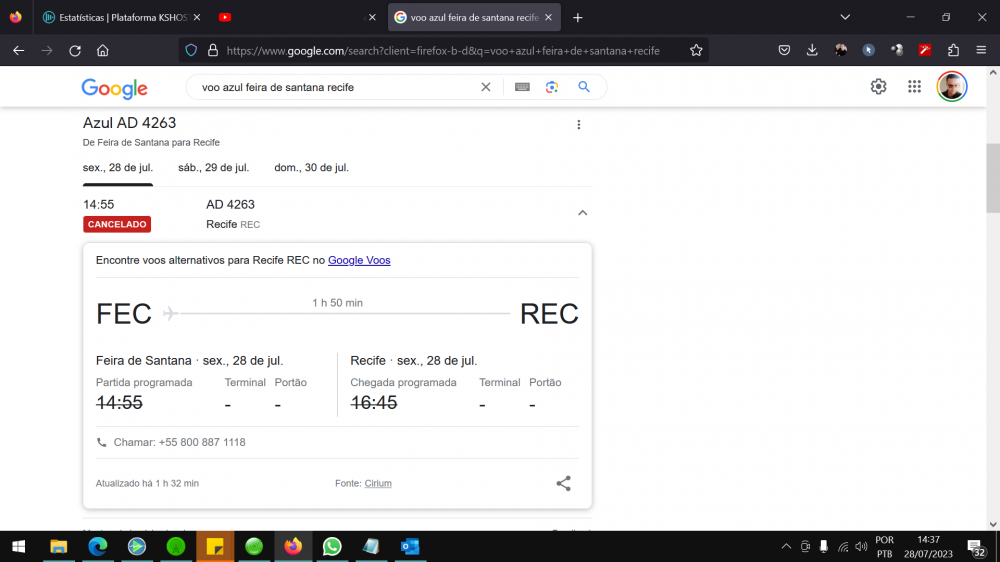Open the extensions puzzle icon
1000x562 pixels.
pyautogui.click(x=953, y=50)
